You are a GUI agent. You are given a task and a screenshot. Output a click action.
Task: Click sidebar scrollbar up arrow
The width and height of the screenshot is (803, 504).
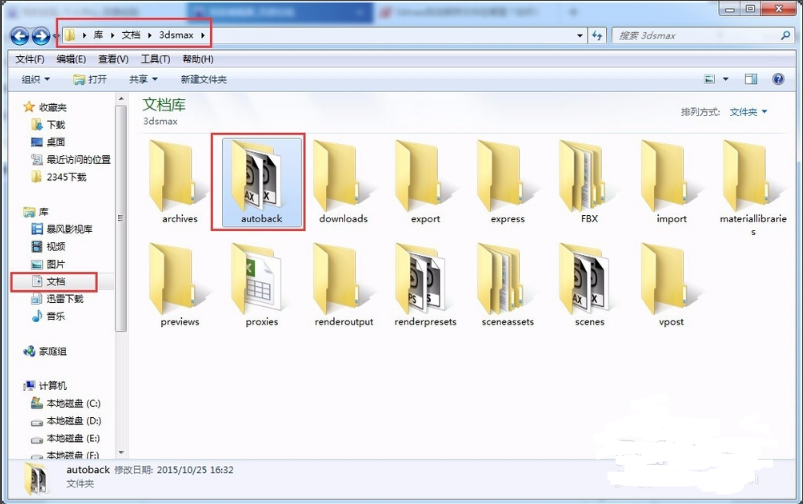[x=121, y=99]
